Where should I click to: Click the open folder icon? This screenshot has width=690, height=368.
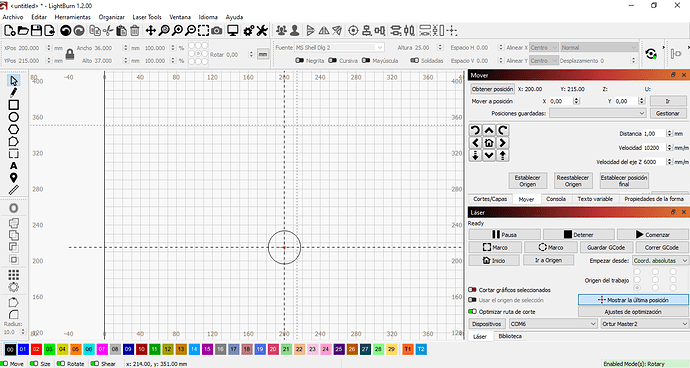pos(23,30)
